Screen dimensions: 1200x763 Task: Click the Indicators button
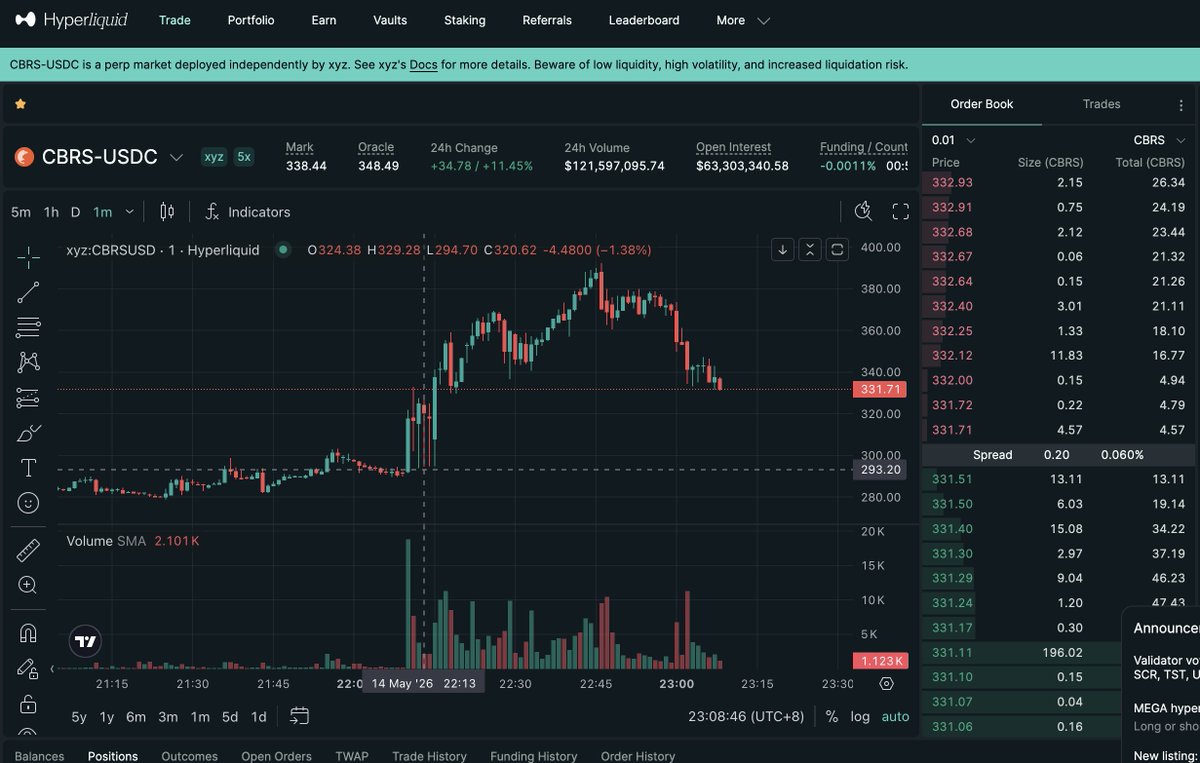pos(247,212)
